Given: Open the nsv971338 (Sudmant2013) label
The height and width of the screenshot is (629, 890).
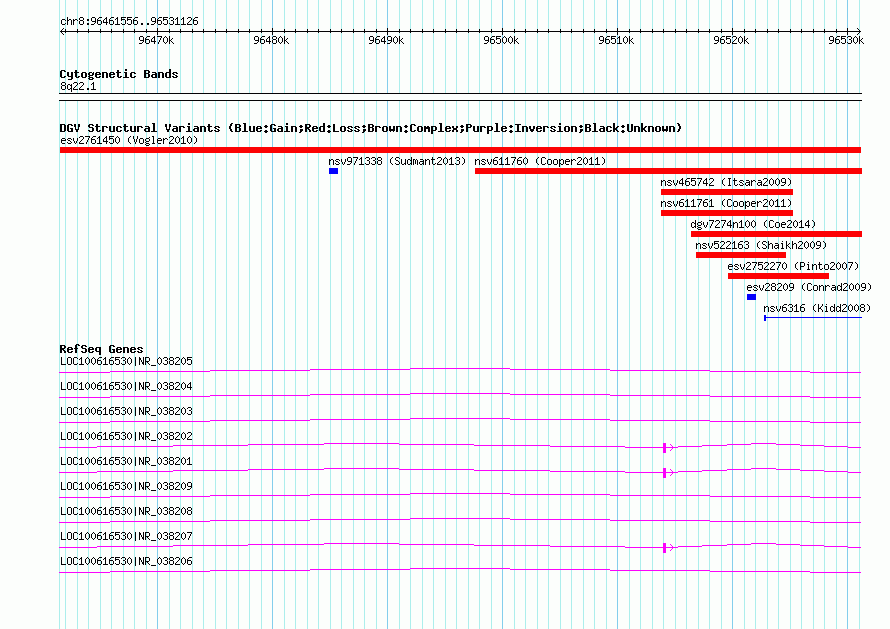Looking at the screenshot, I should [397, 161].
